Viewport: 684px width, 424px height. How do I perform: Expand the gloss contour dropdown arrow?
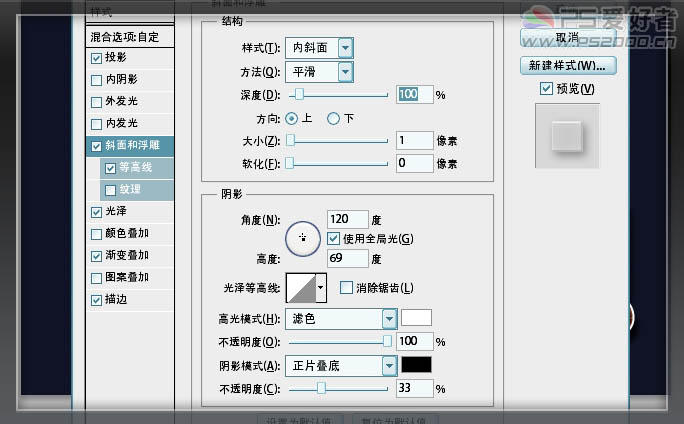pos(321,288)
